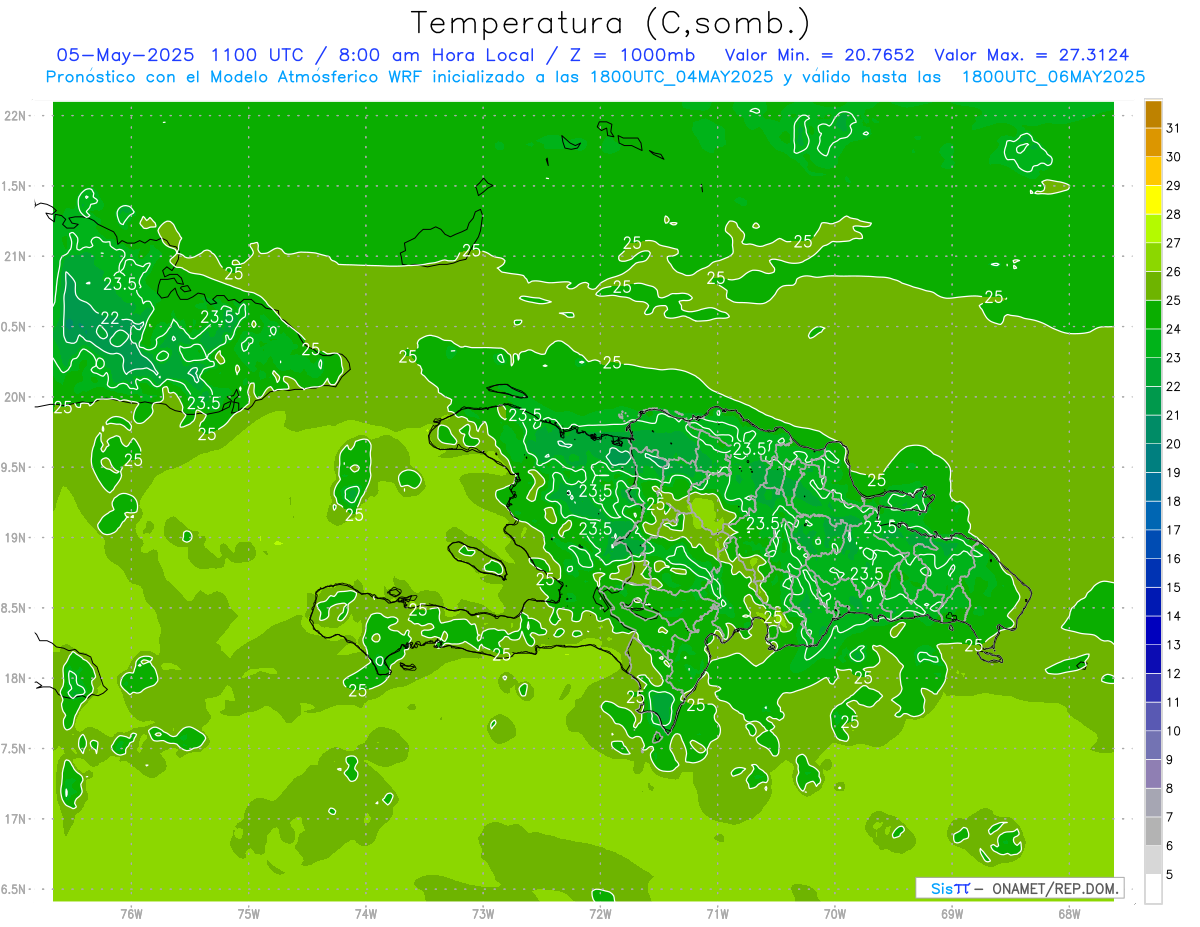This screenshot has height=927, width=1200.
Task: Click the olive-green swatch between legend 25 and 26
Action: 1153,286
